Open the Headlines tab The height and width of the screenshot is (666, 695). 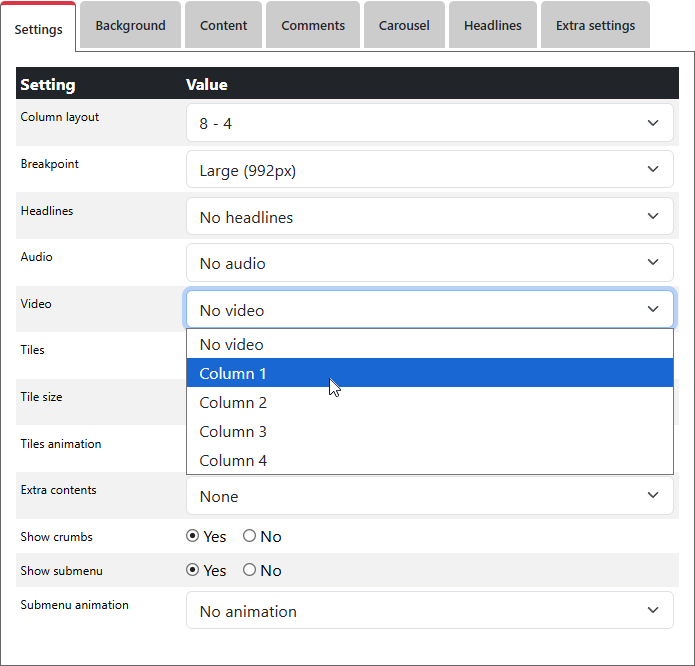[492, 26]
